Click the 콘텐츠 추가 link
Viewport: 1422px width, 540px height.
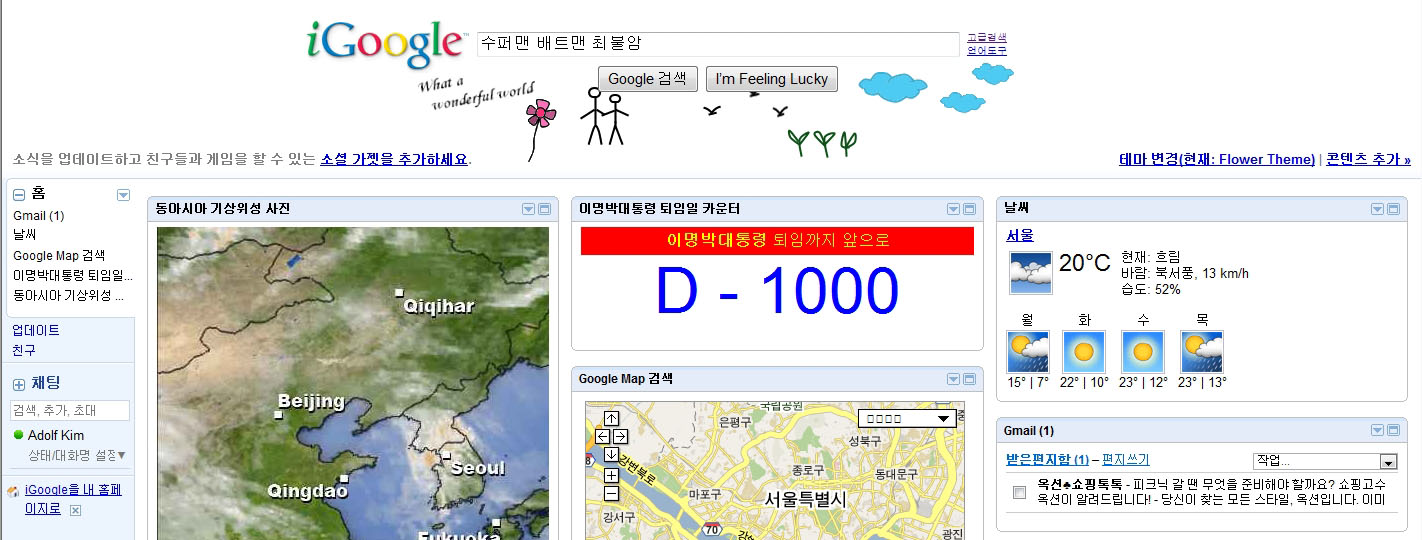click(x=1368, y=159)
